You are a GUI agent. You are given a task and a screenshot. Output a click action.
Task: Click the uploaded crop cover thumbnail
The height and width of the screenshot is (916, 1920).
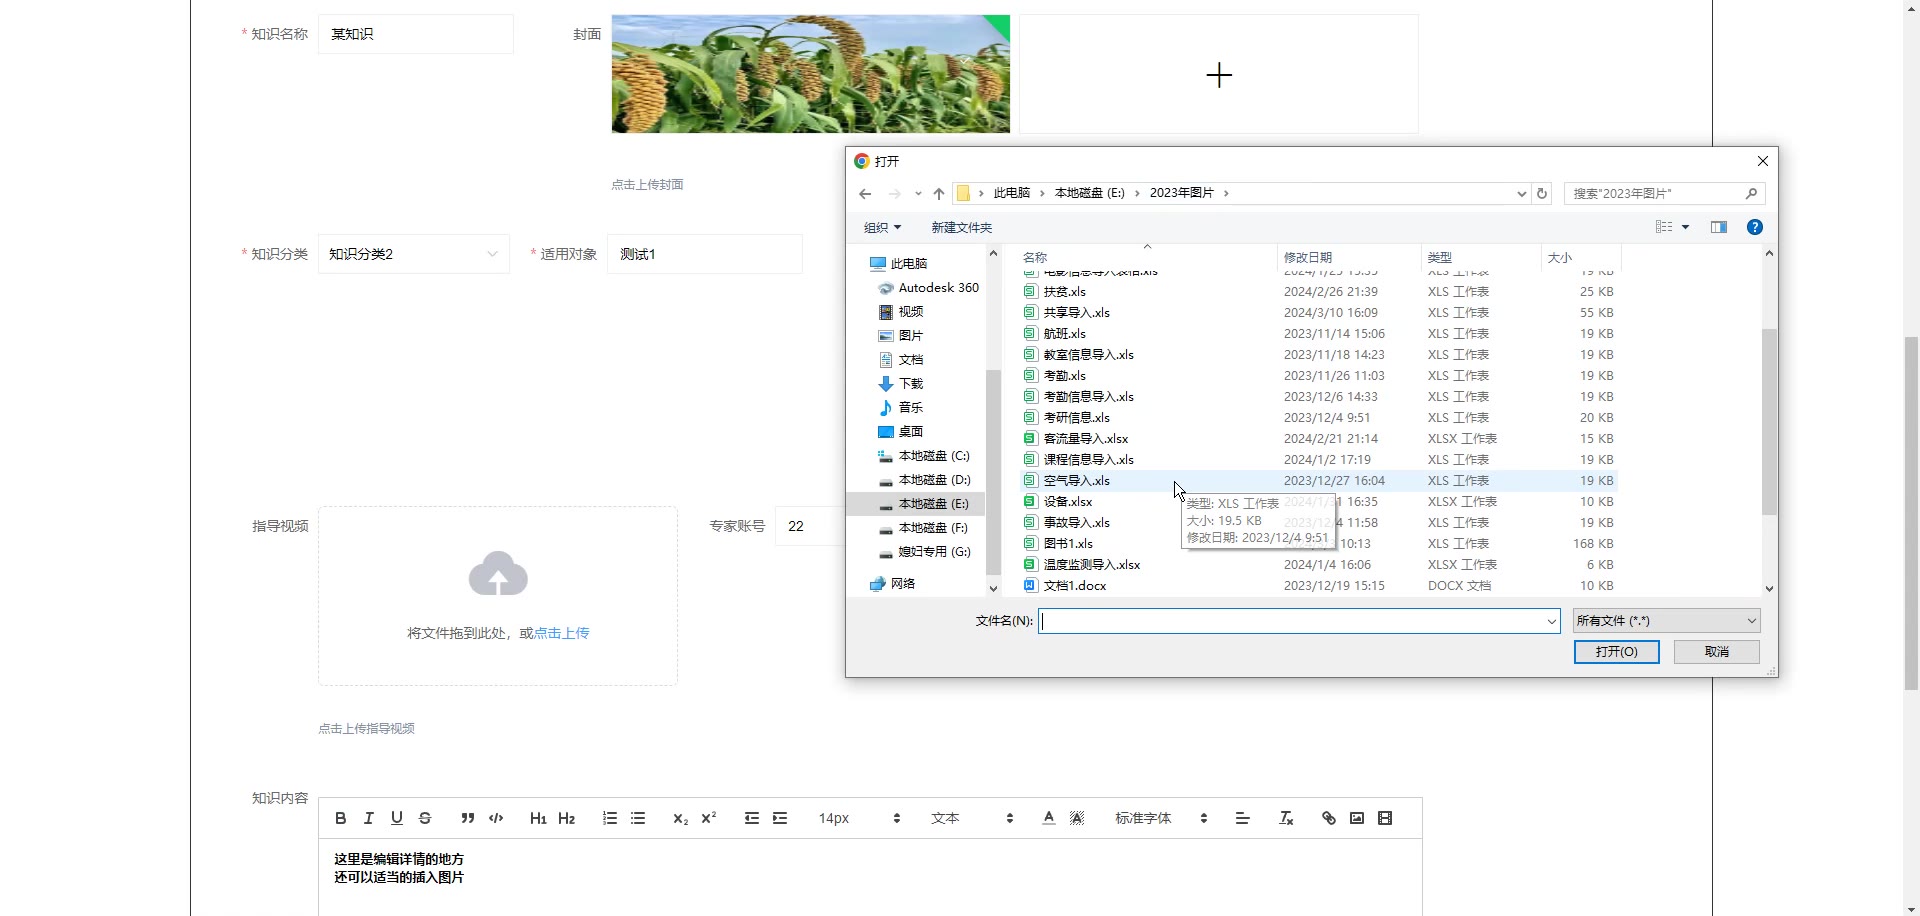pyautogui.click(x=811, y=74)
